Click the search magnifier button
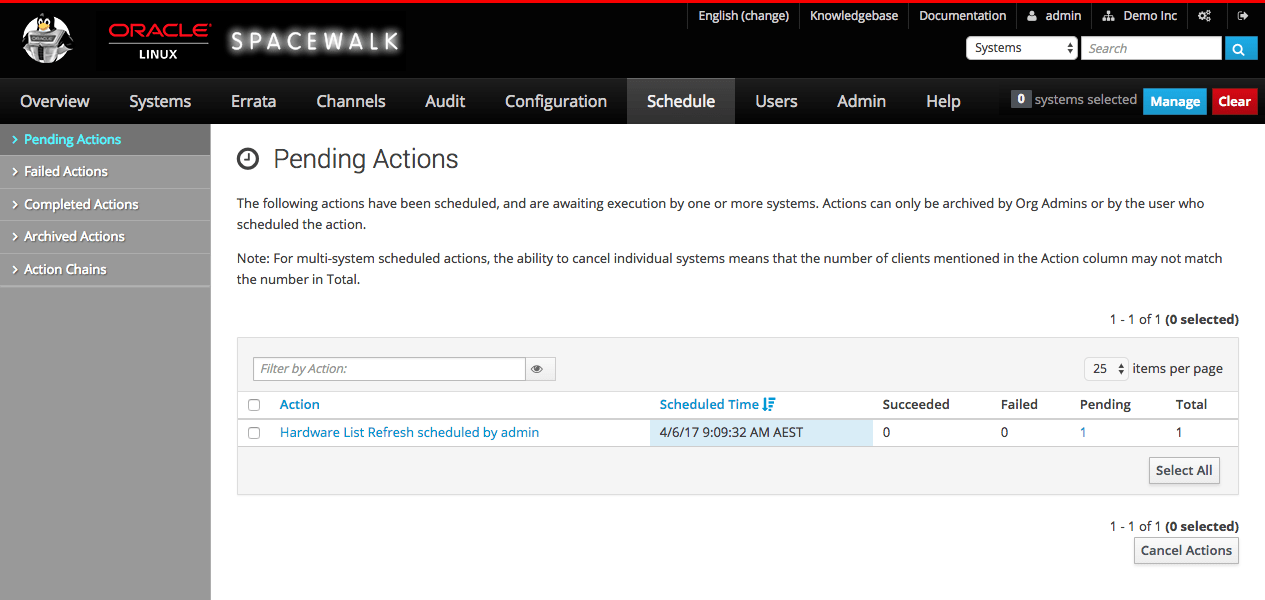 1241,48
